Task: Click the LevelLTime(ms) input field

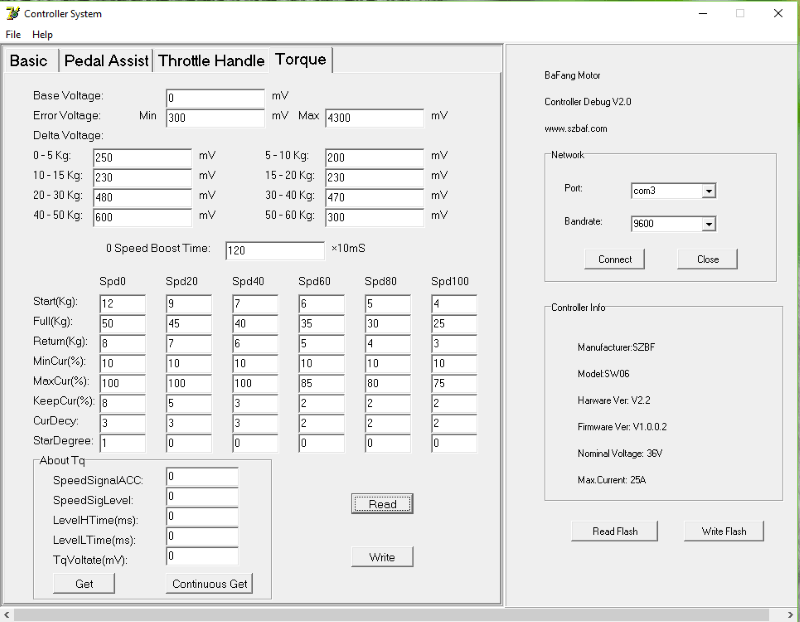Action: 202,536
